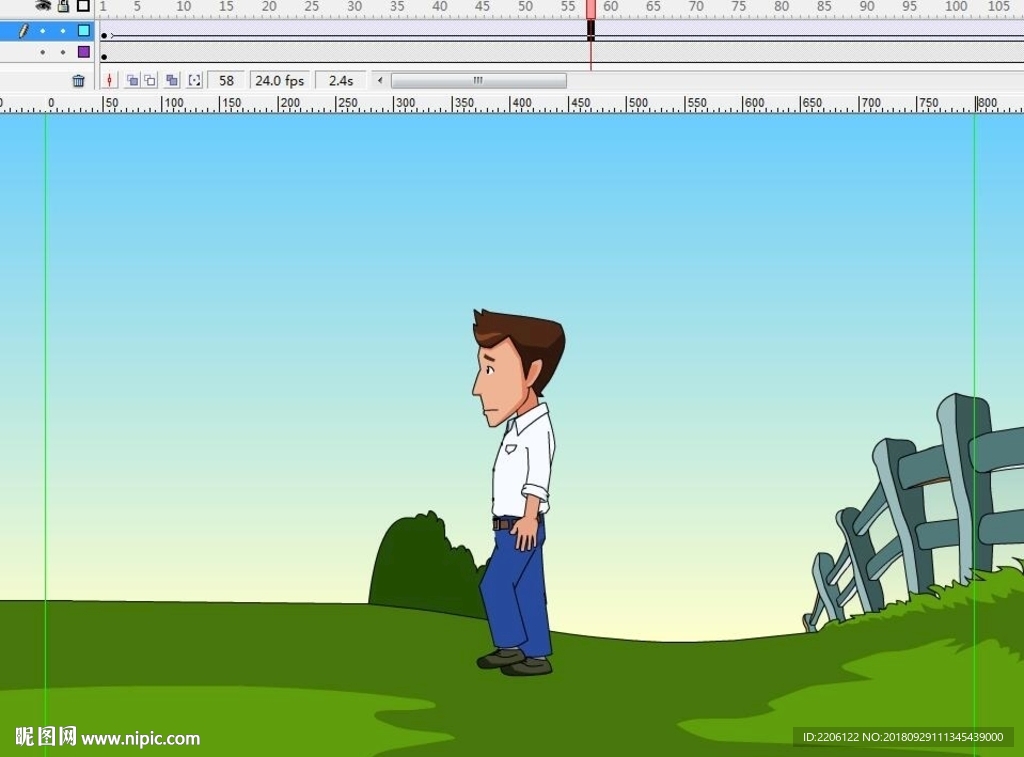This screenshot has height=757, width=1024.
Task: Click timeline scroll left arrow
Action: coord(380,80)
